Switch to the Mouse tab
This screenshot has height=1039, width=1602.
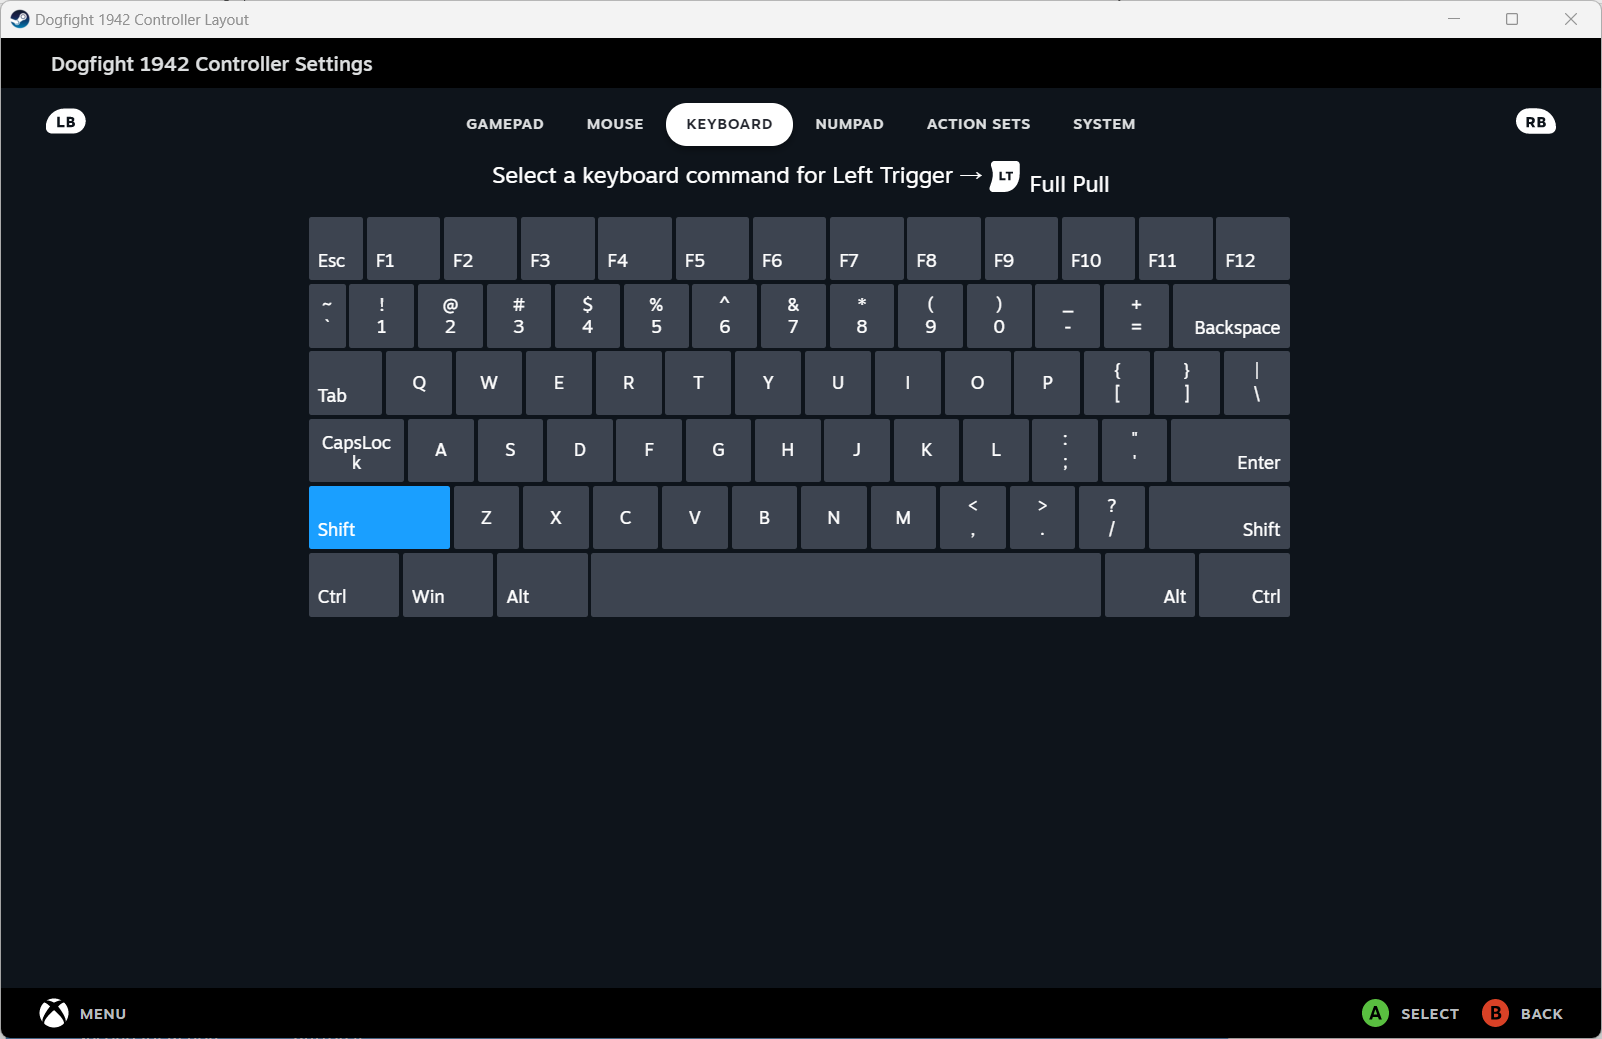pyautogui.click(x=615, y=124)
